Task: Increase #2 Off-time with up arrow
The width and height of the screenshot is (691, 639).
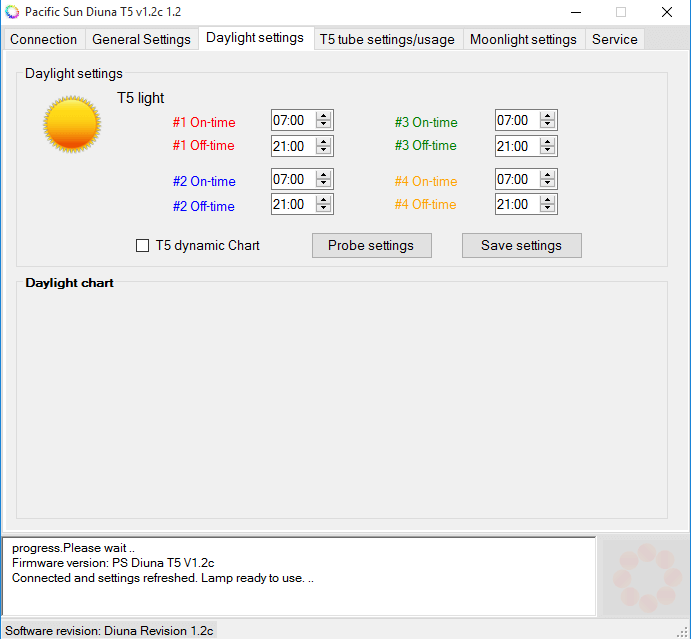Action: [x=323, y=200]
